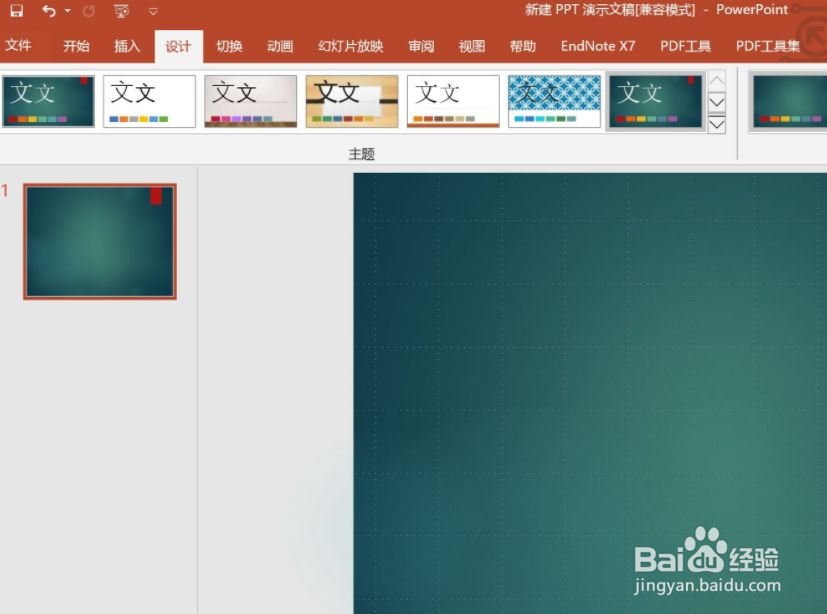Open the 帮助 tab

[x=523, y=46]
